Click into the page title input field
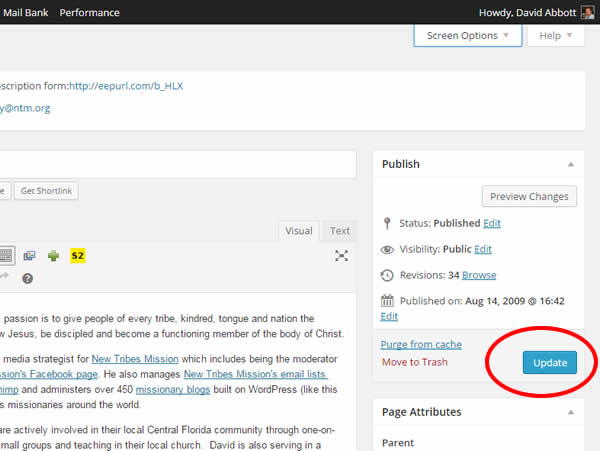600x451 pixels. pyautogui.click(x=178, y=164)
